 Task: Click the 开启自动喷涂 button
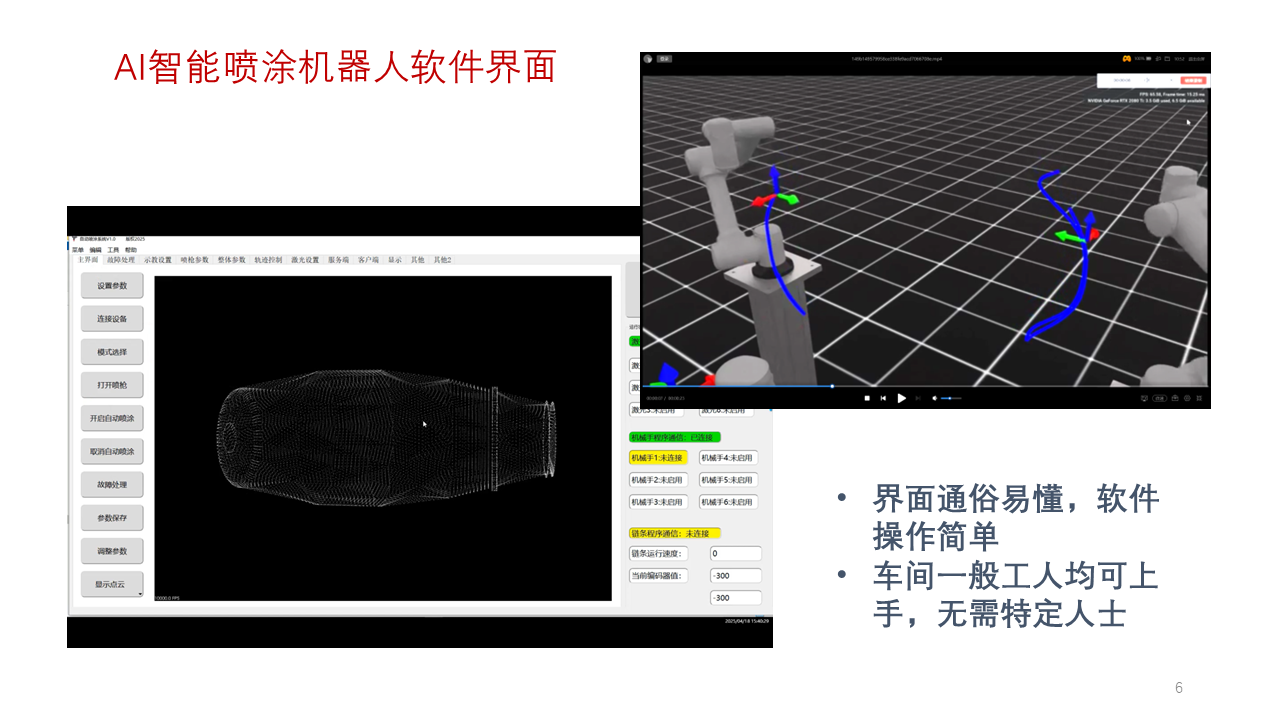pyautogui.click(x=112, y=418)
